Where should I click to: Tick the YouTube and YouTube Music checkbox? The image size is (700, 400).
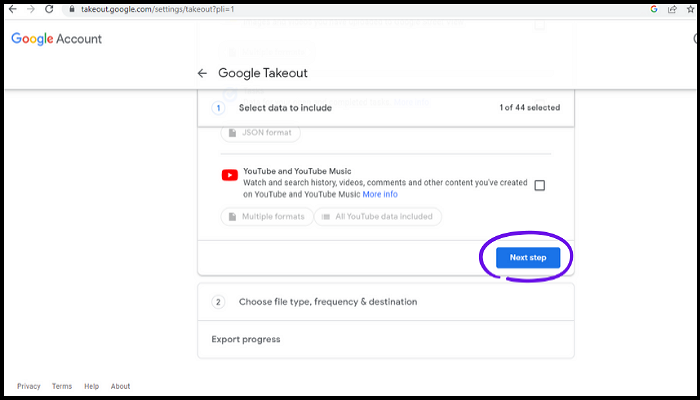pos(540,185)
